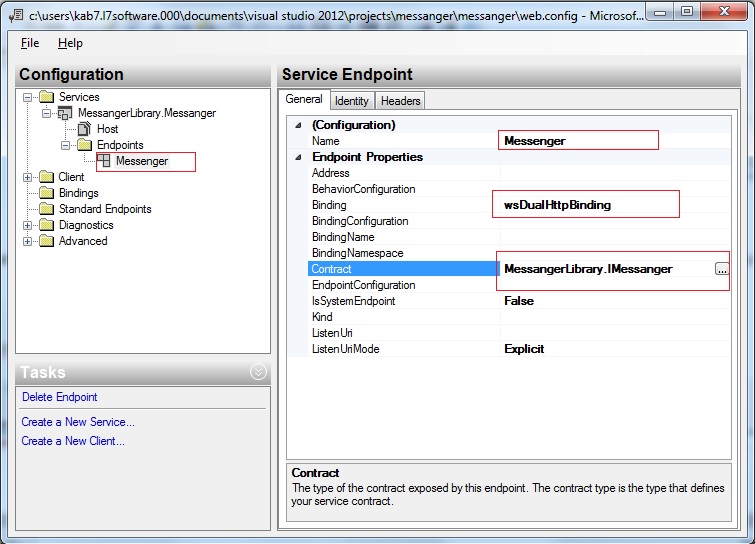The image size is (755, 544).
Task: Switch to the Identity tab
Action: tap(351, 101)
